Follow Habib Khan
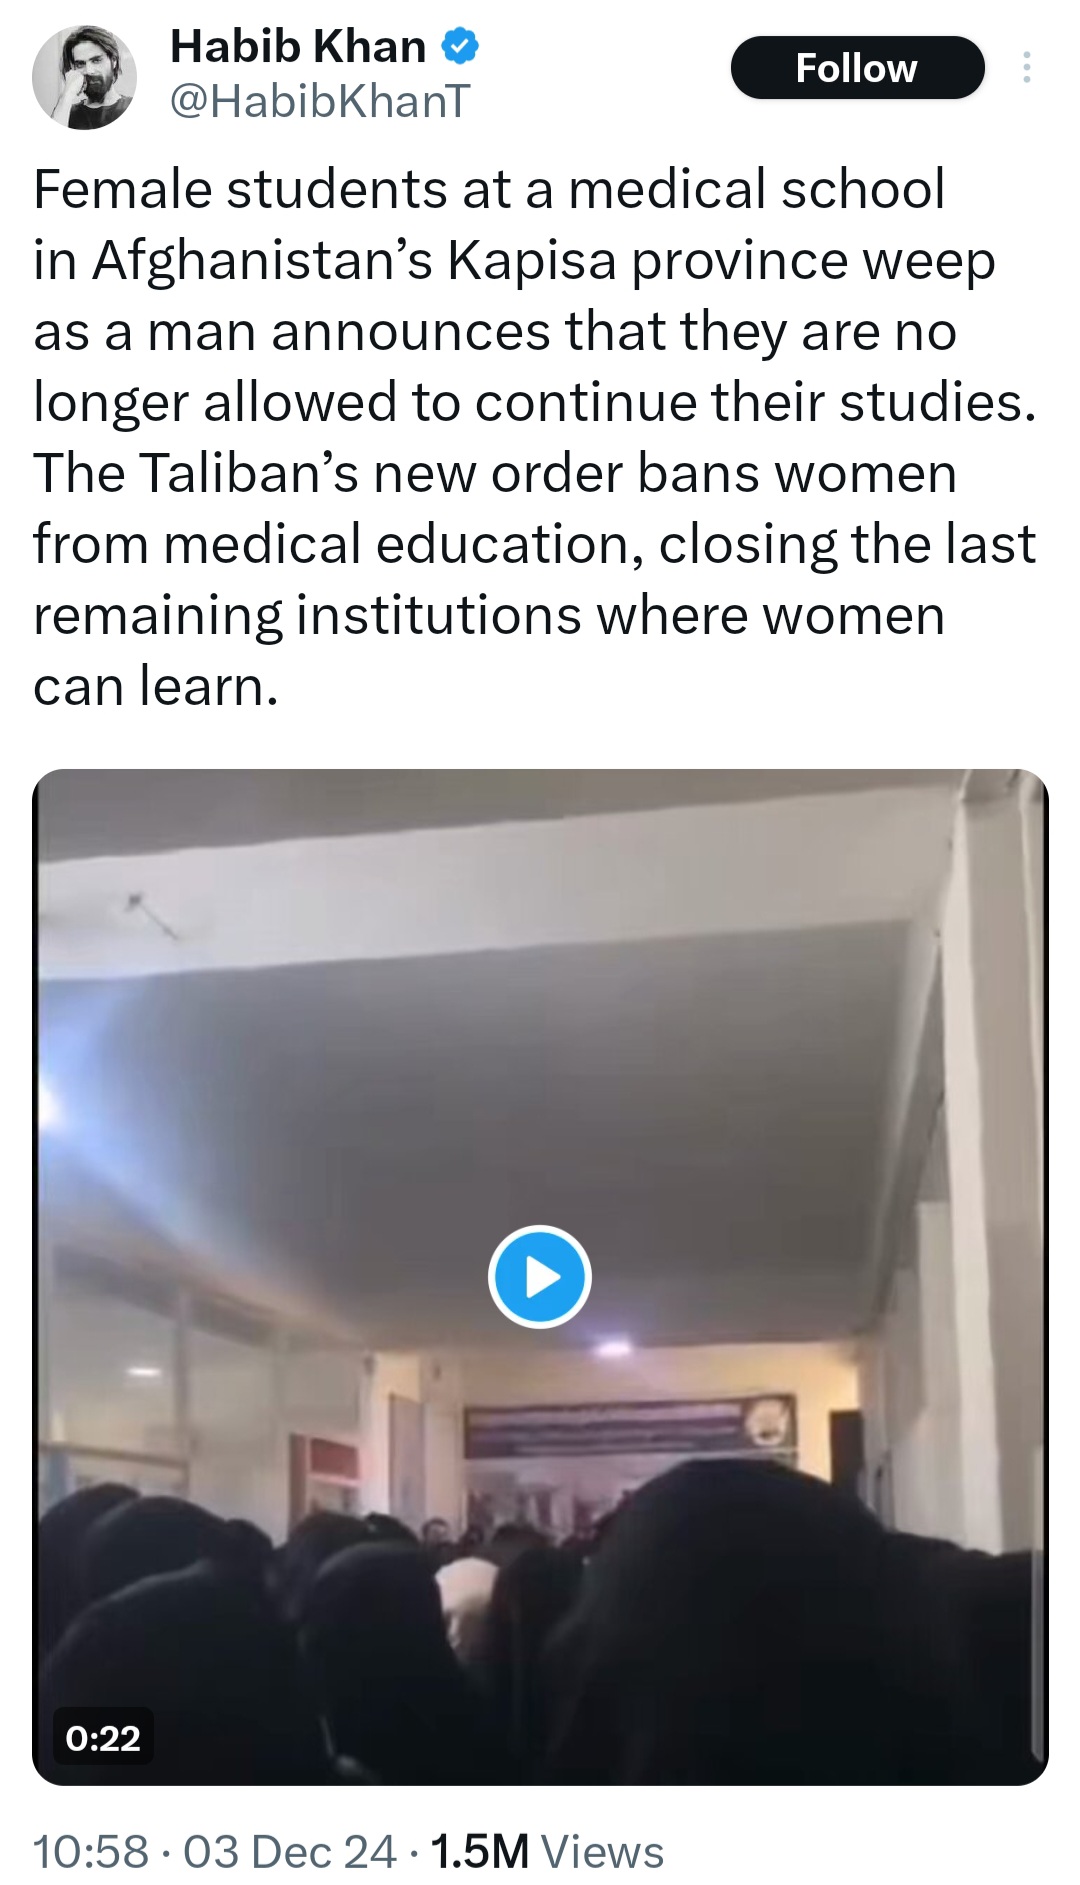The width and height of the screenshot is (1080, 1885). 857,68
